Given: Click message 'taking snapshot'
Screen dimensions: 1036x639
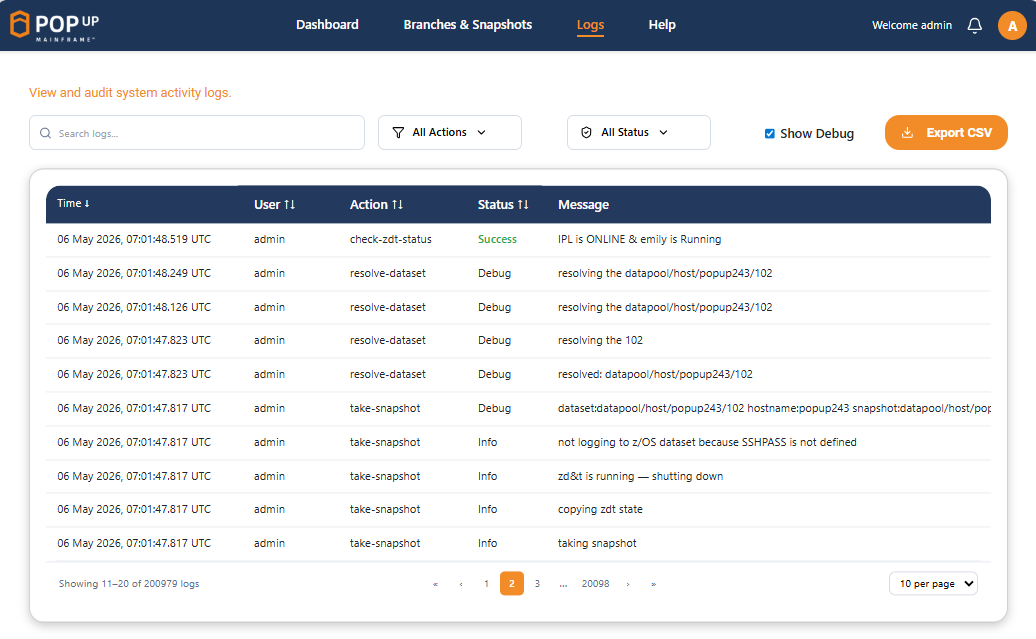Looking at the screenshot, I should (597, 543).
